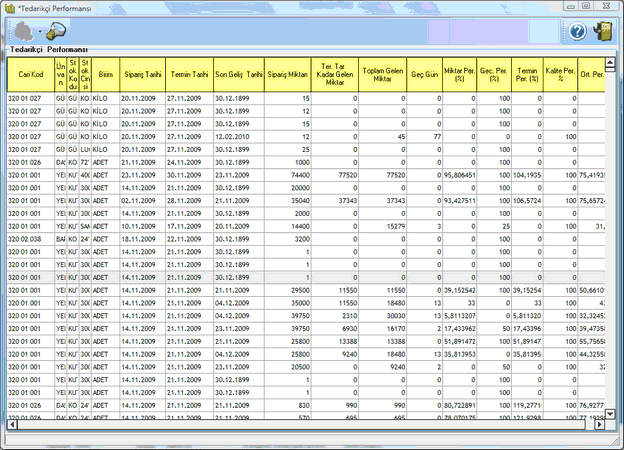624x450 pixels.
Task: Click the cell showing 80,722891
Action: [459, 405]
